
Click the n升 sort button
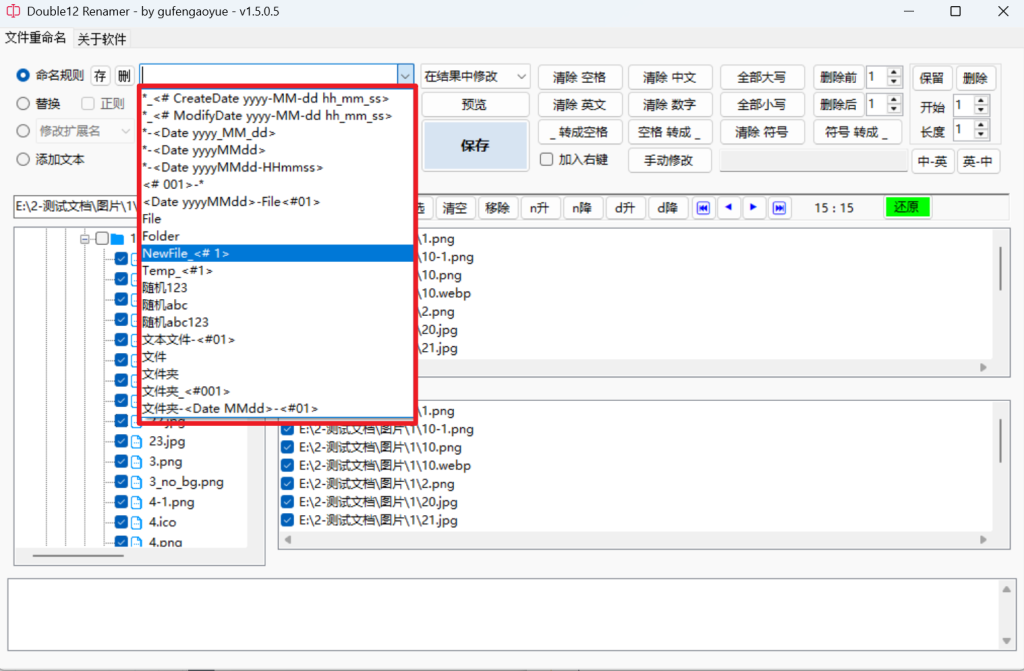[x=539, y=208]
